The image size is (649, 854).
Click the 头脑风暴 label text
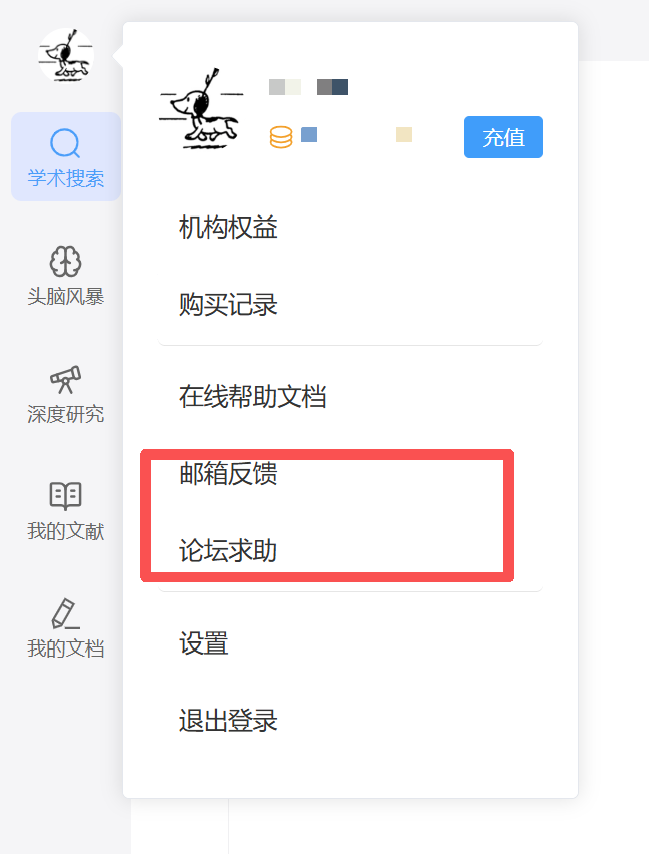click(66, 297)
